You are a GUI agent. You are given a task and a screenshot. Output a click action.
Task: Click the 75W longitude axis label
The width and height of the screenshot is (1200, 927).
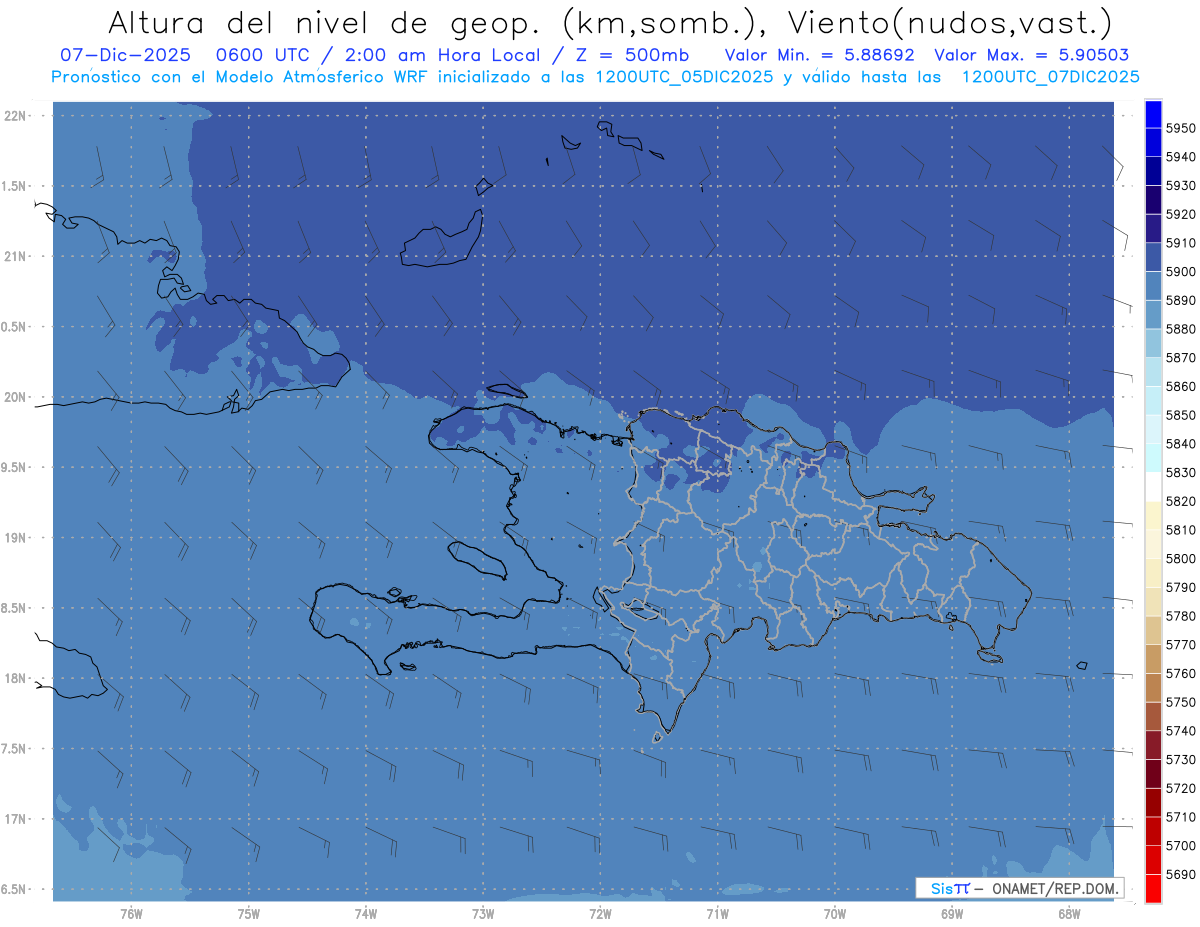tap(249, 913)
